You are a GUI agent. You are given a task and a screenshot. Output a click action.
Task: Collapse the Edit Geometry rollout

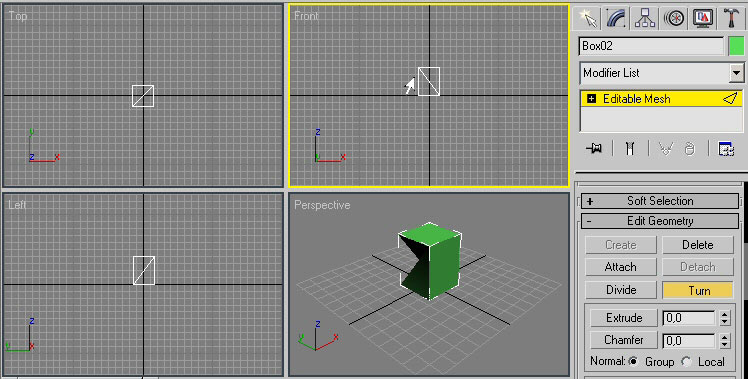point(660,221)
